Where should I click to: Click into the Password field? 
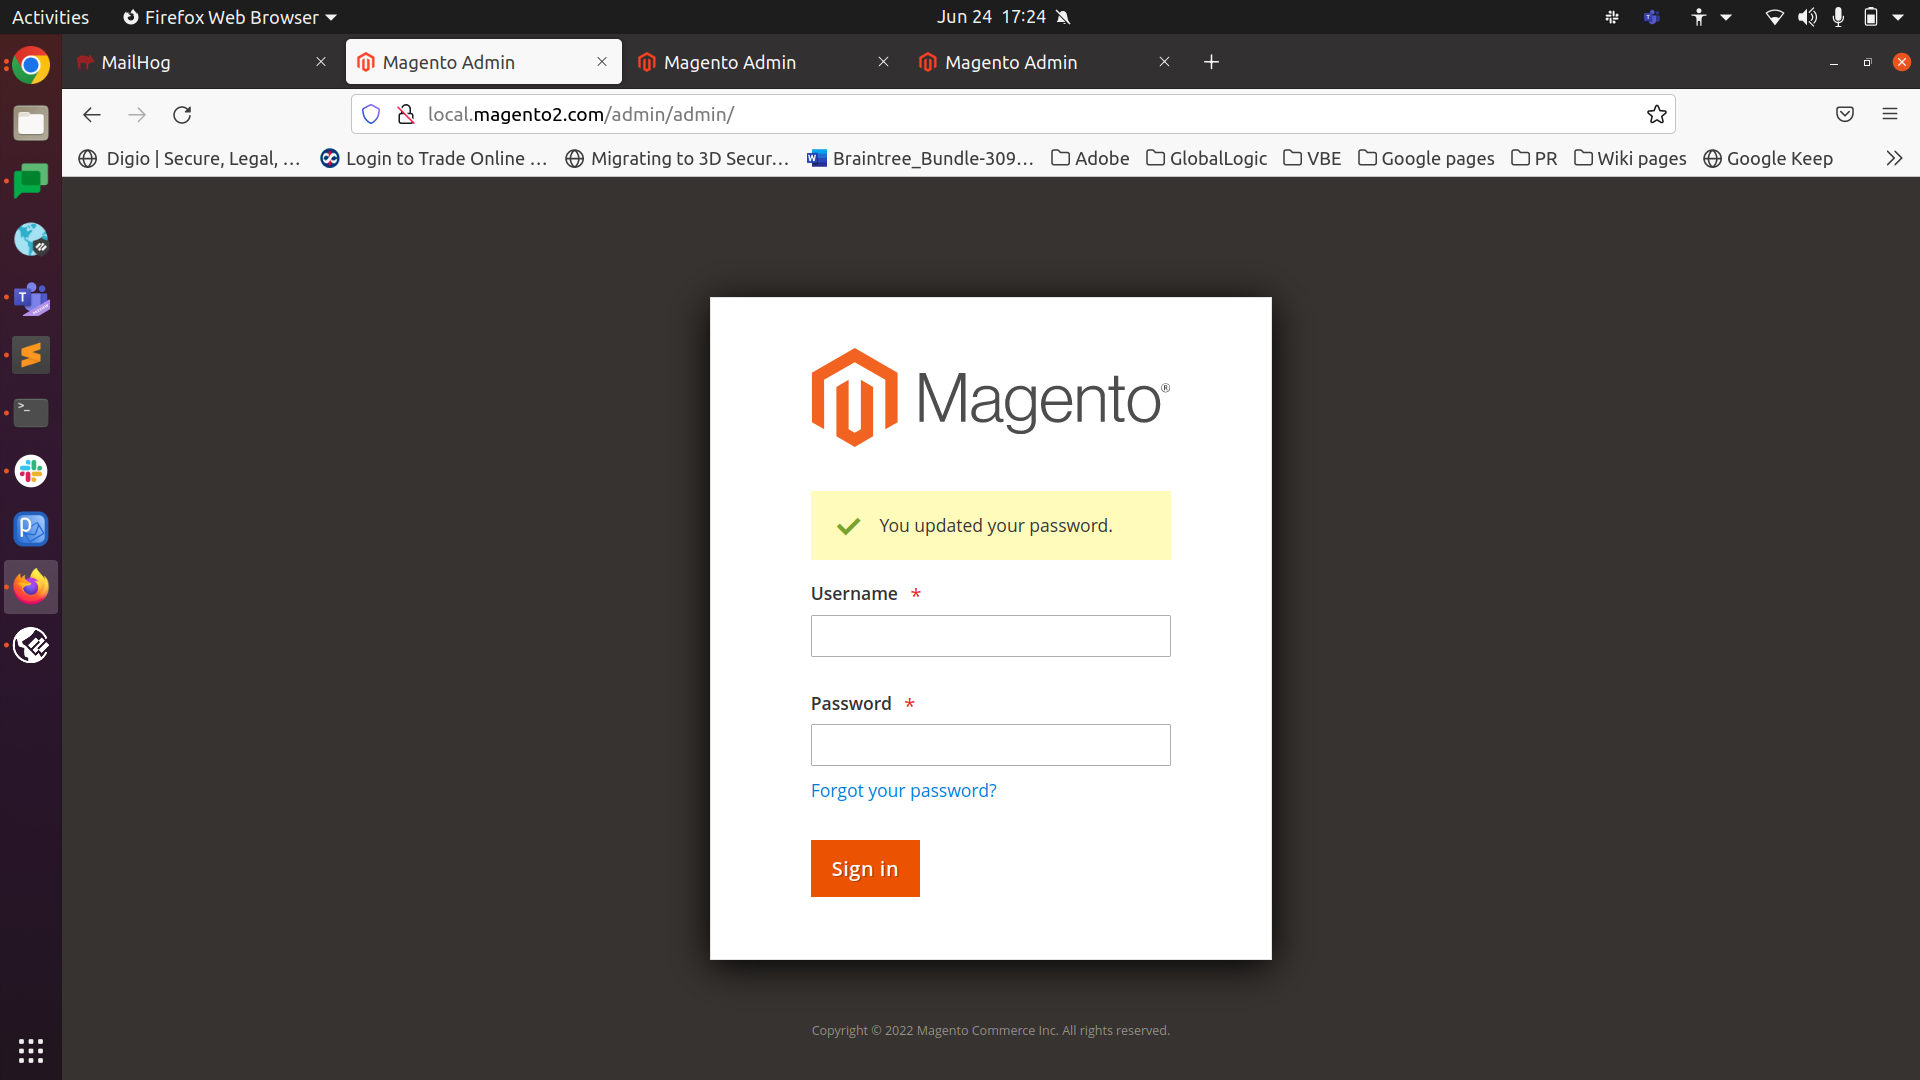pyautogui.click(x=990, y=745)
